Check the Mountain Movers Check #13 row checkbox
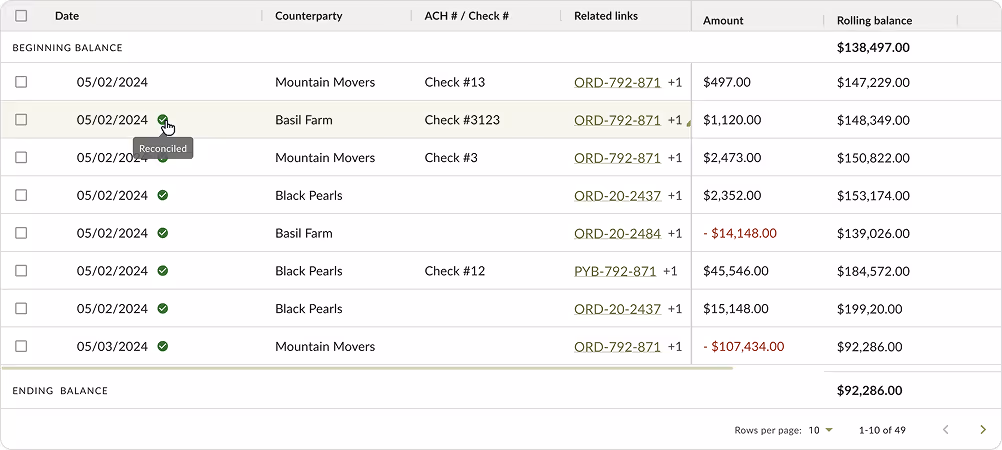The width and height of the screenshot is (1002, 450). (21, 82)
